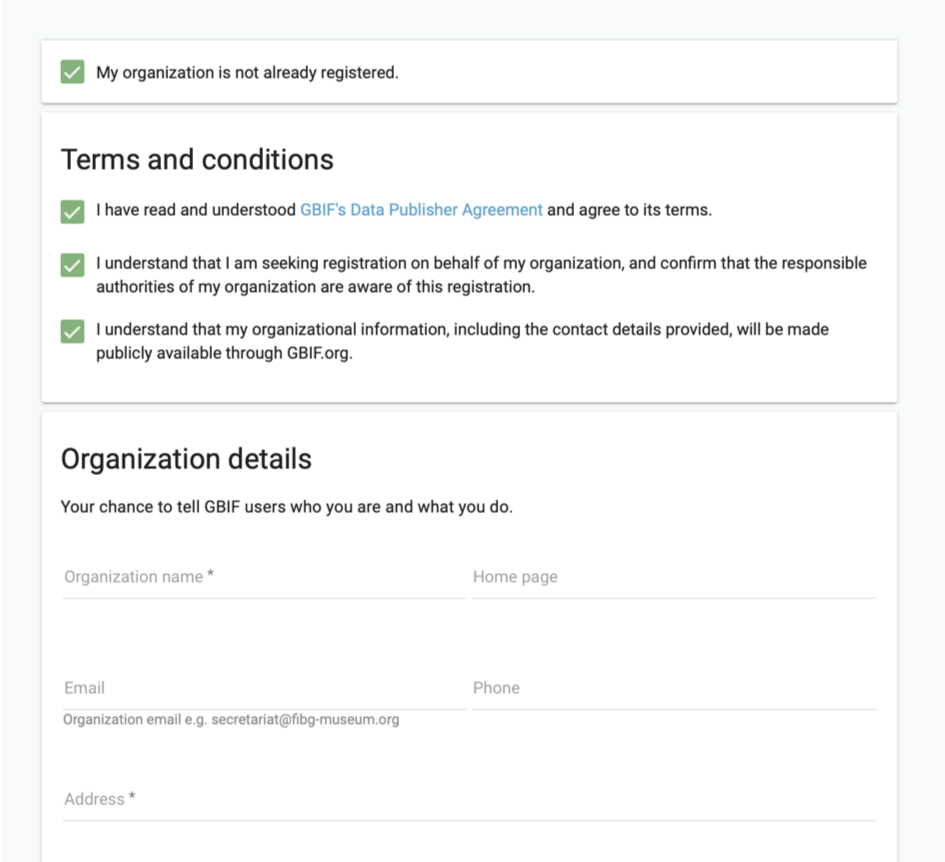The image size is (945, 862).
Task: Uncheck the registration on behalf checkbox
Action: 72,265
